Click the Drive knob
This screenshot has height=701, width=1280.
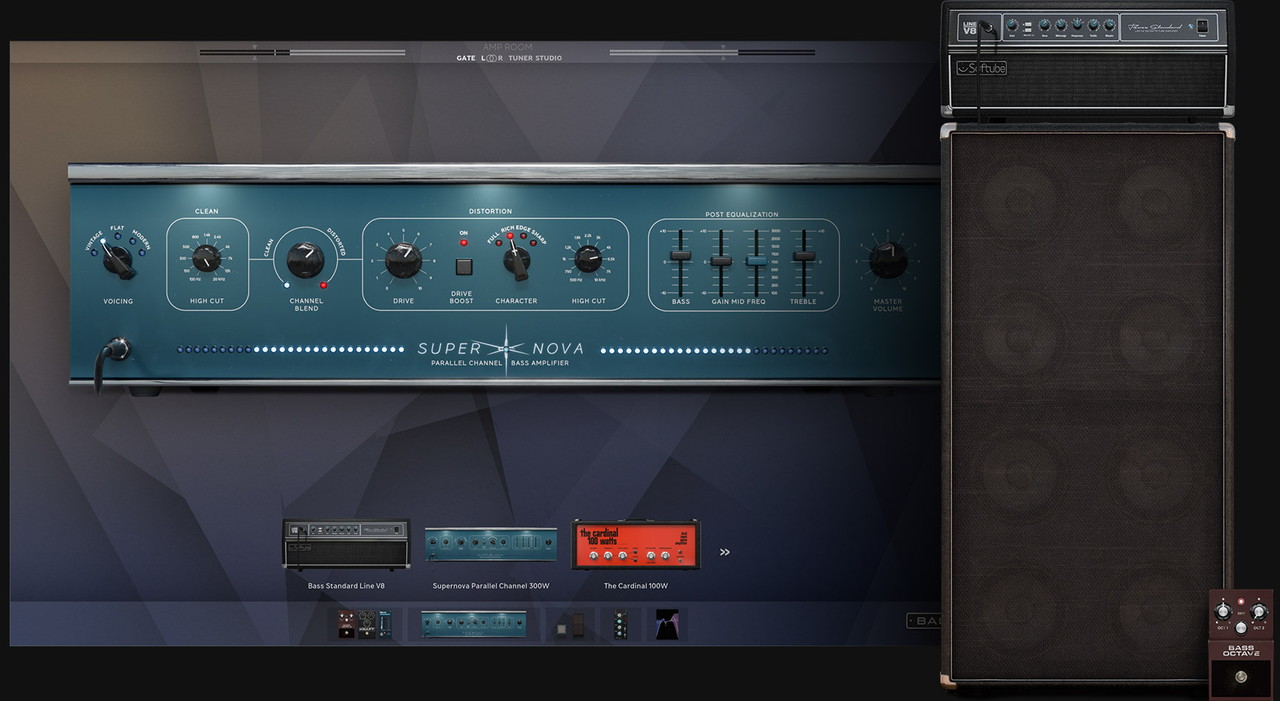[x=402, y=260]
